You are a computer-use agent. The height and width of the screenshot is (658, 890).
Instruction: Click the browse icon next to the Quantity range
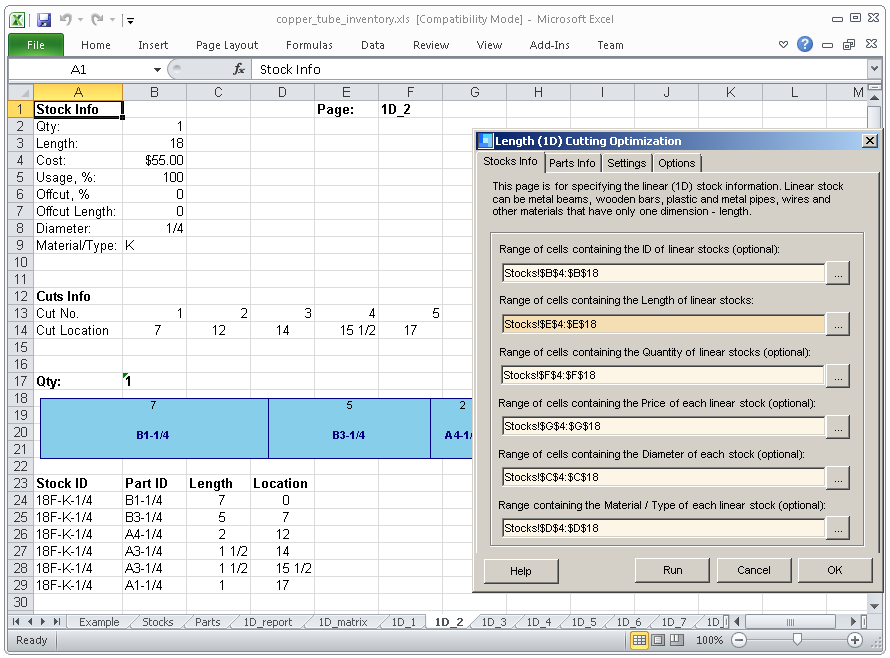coord(839,375)
